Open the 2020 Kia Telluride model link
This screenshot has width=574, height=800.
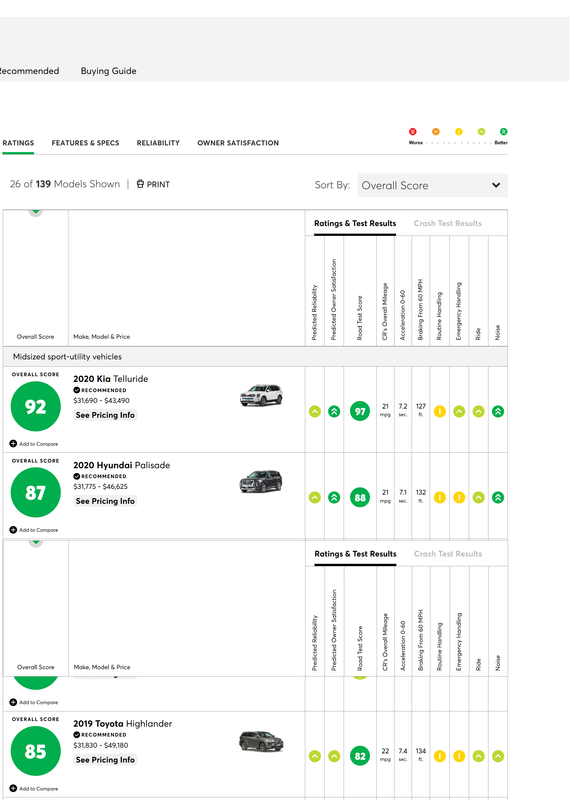pyautogui.click(x=111, y=379)
